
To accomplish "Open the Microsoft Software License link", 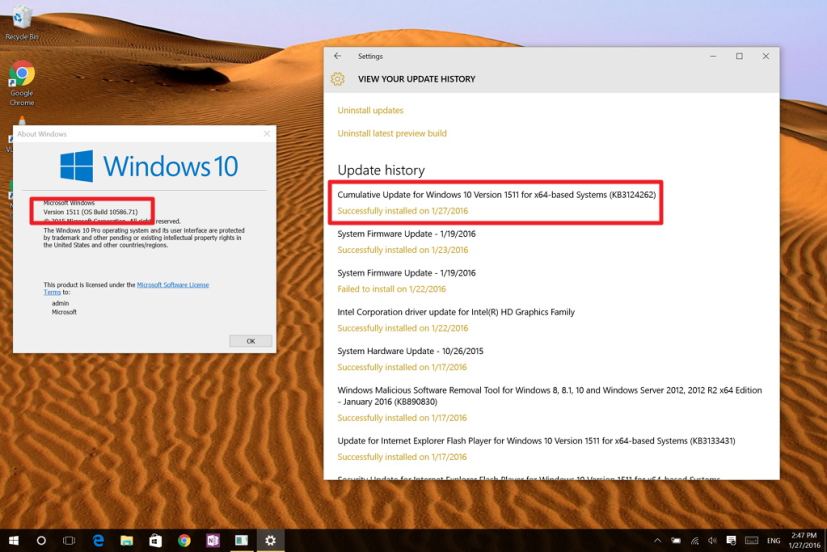I will [x=172, y=285].
